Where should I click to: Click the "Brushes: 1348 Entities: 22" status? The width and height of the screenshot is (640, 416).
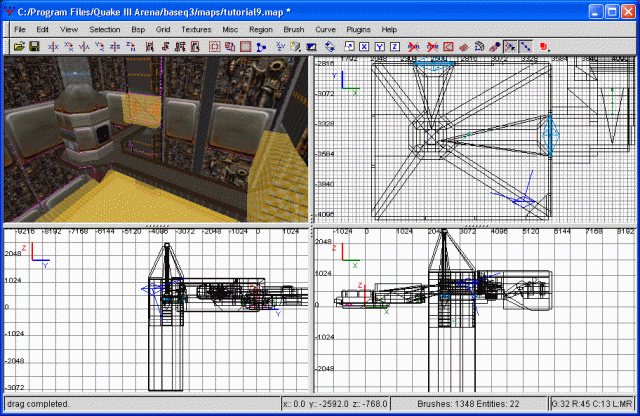pyautogui.click(x=468, y=404)
